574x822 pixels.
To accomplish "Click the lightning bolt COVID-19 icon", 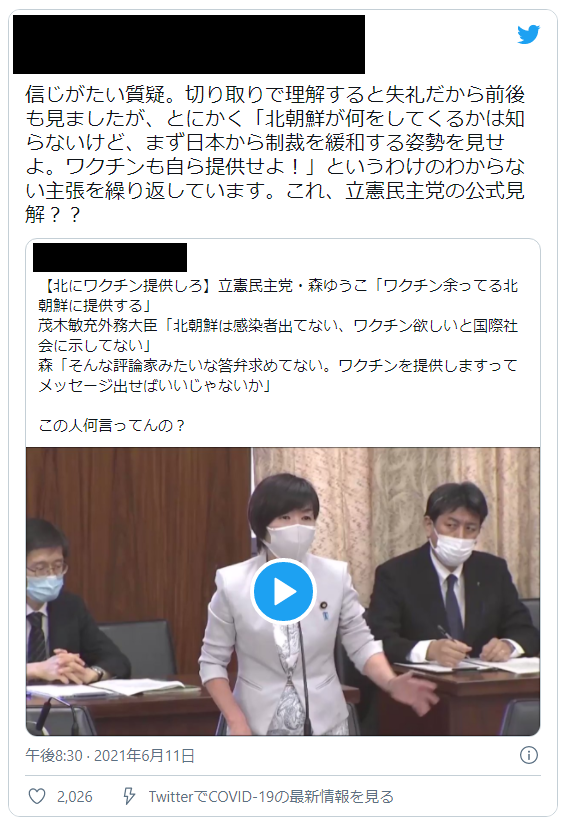I will pyautogui.click(x=129, y=796).
